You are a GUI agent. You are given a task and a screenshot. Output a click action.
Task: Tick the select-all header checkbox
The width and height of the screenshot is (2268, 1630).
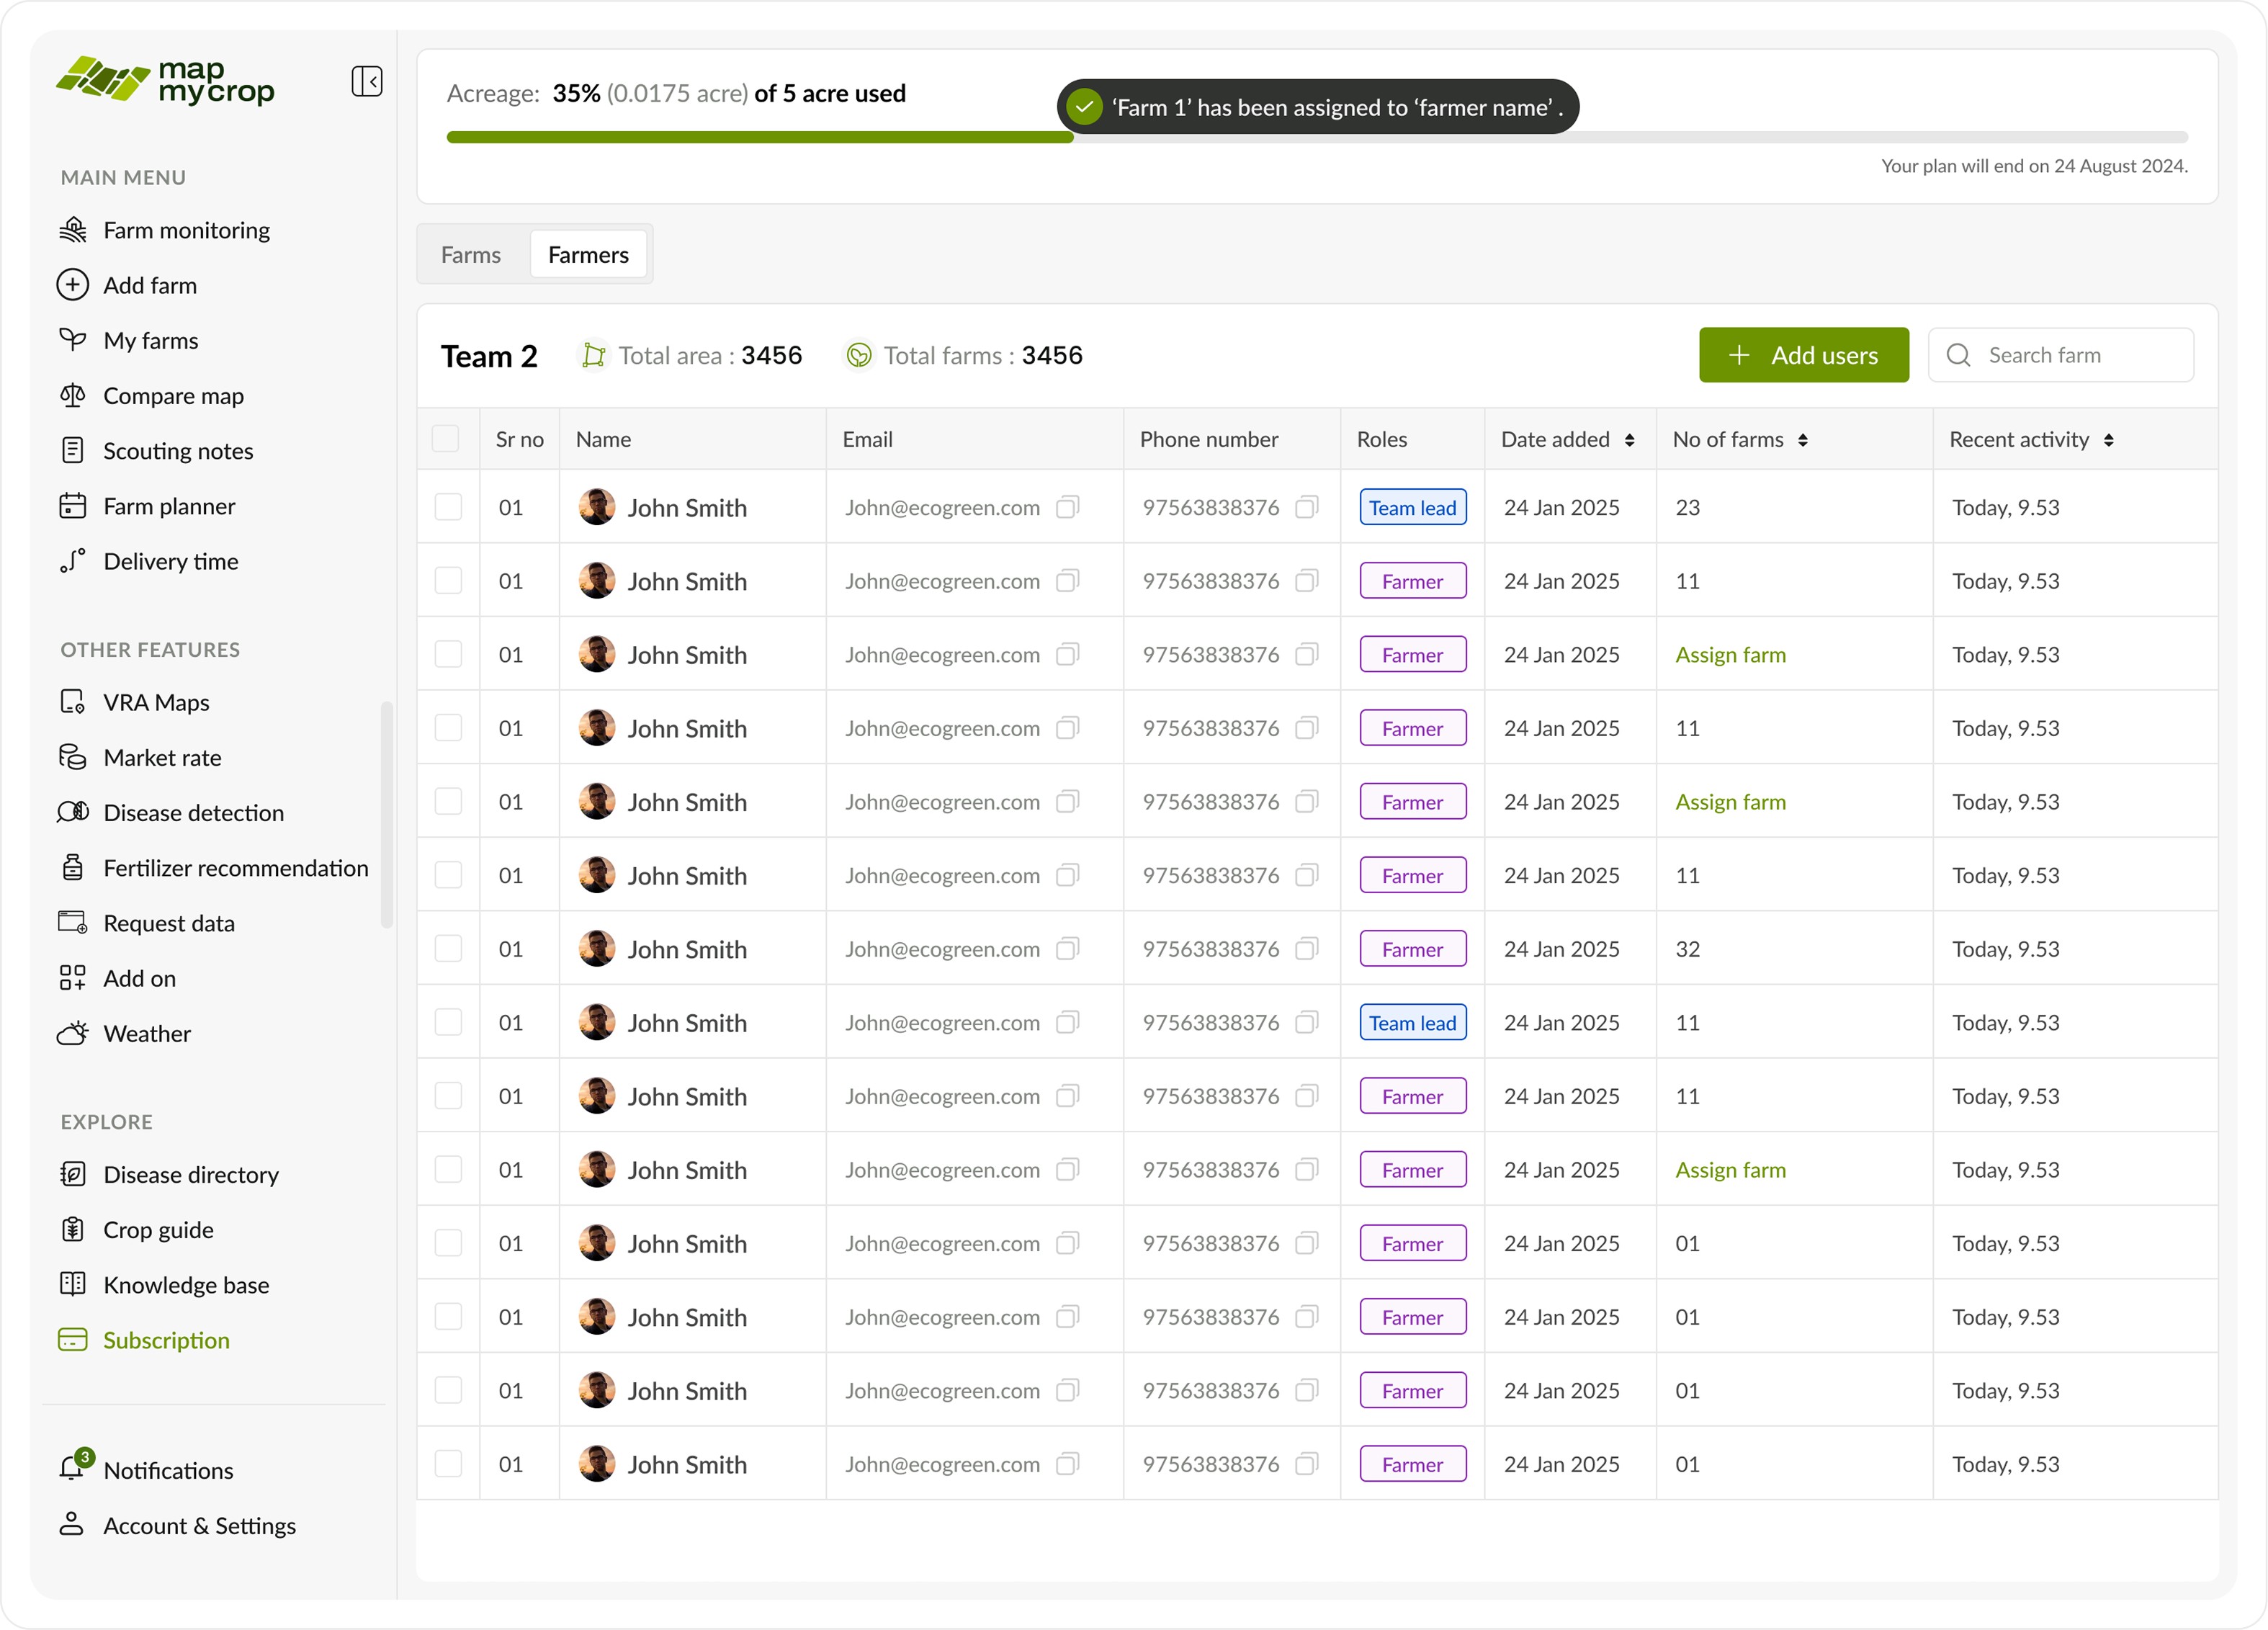click(445, 439)
